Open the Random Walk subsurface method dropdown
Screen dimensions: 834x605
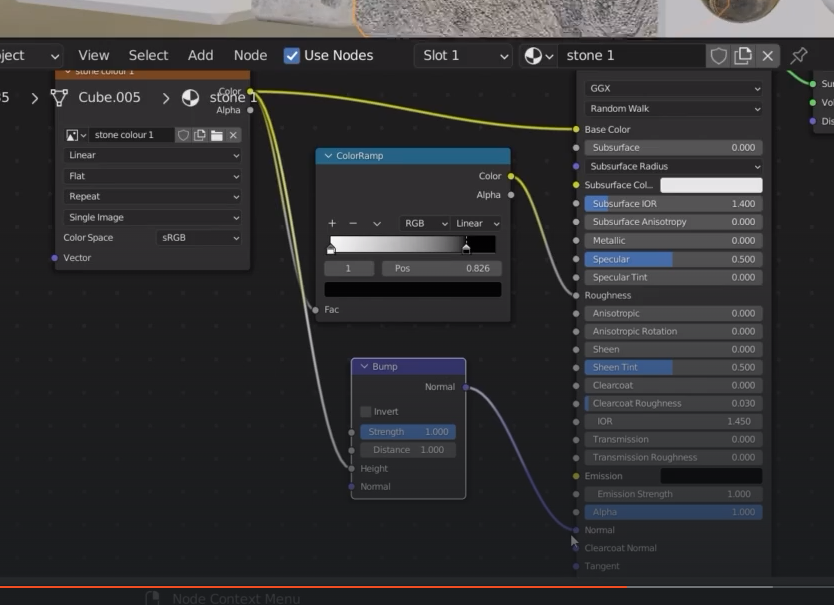(673, 109)
